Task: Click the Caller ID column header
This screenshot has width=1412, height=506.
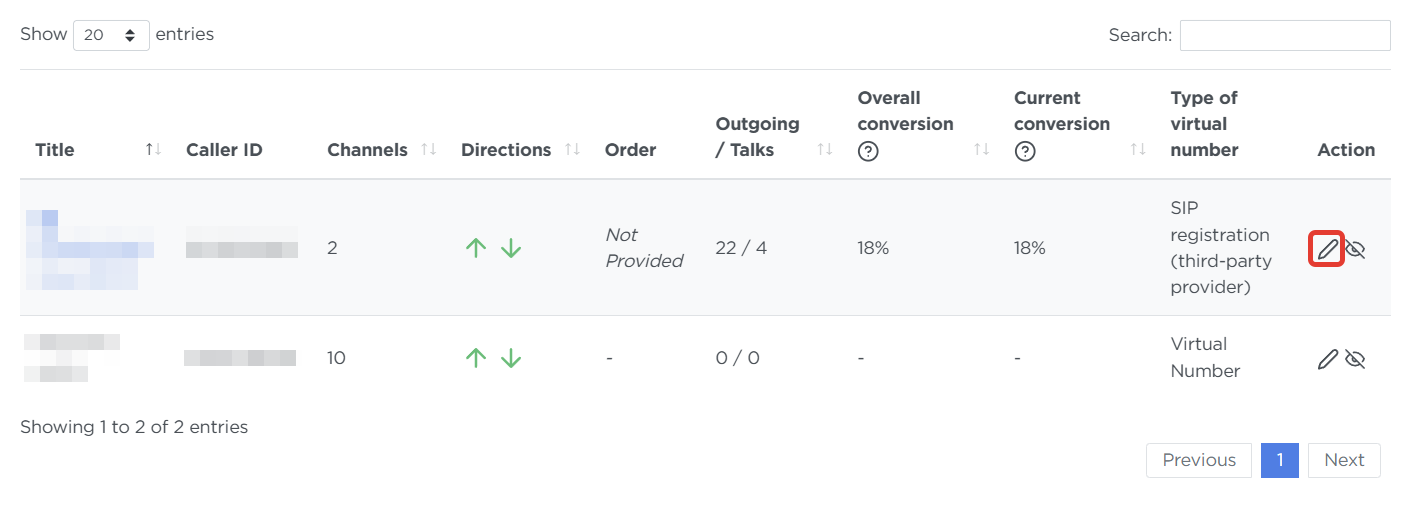Action: tap(224, 150)
